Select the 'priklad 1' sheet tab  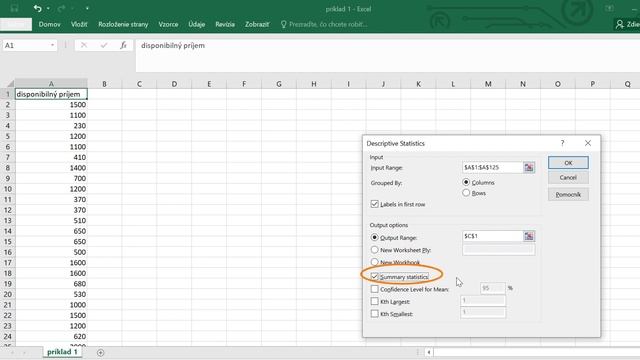tap(62, 352)
